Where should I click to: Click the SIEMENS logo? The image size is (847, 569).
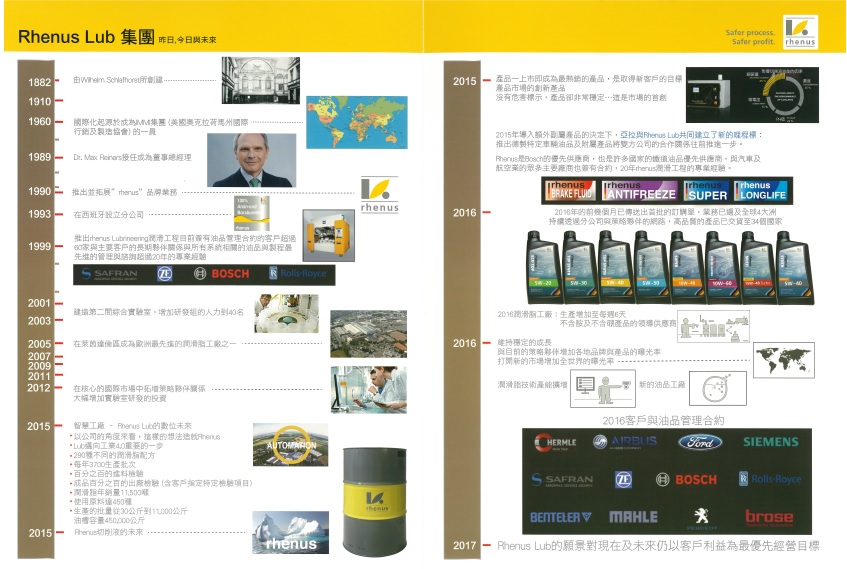pos(771,442)
